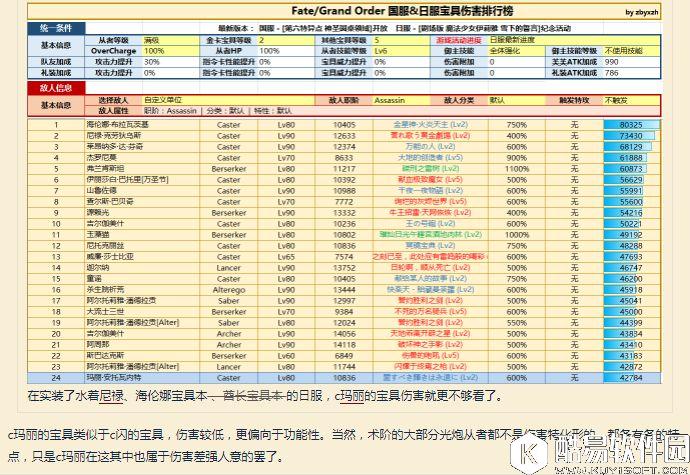The height and width of the screenshot is (475, 690).
Task: Click the ATK value 12374
Action: pyautogui.click(x=344, y=147)
